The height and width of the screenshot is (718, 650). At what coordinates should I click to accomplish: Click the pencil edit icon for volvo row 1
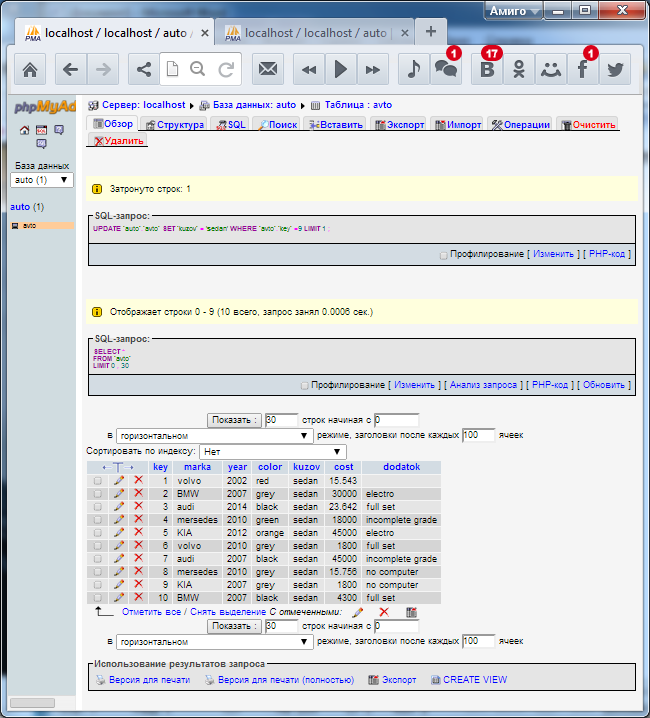[119, 480]
